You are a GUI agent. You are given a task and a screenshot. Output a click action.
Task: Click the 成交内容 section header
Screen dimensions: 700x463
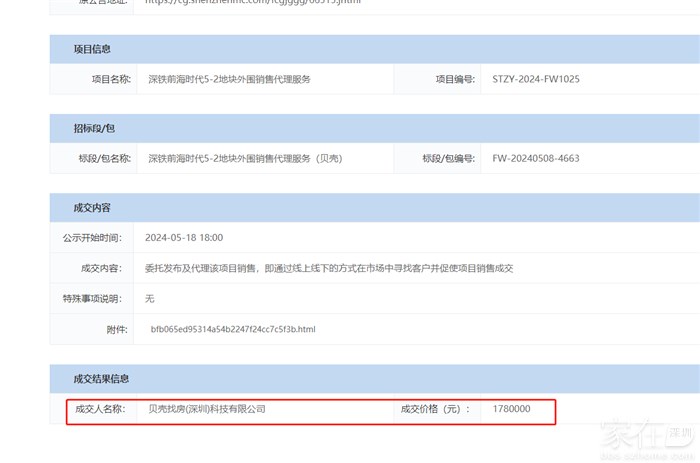tap(92, 208)
